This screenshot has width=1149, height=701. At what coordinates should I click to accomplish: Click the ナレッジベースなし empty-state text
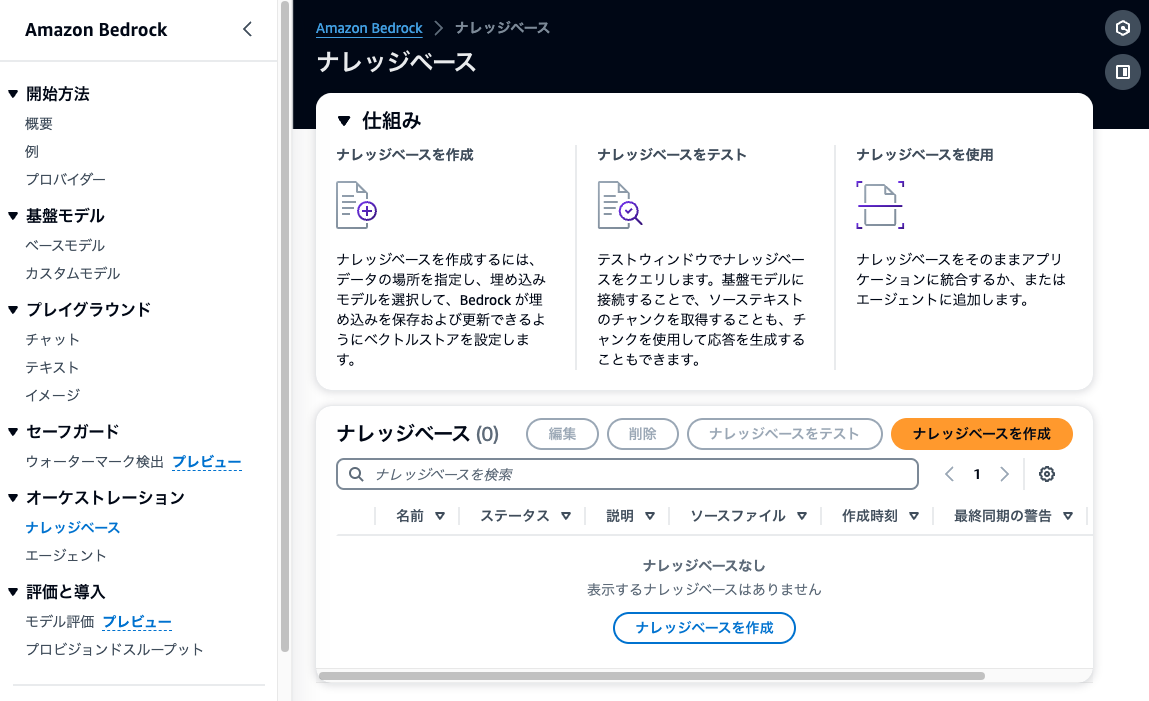(x=704, y=565)
